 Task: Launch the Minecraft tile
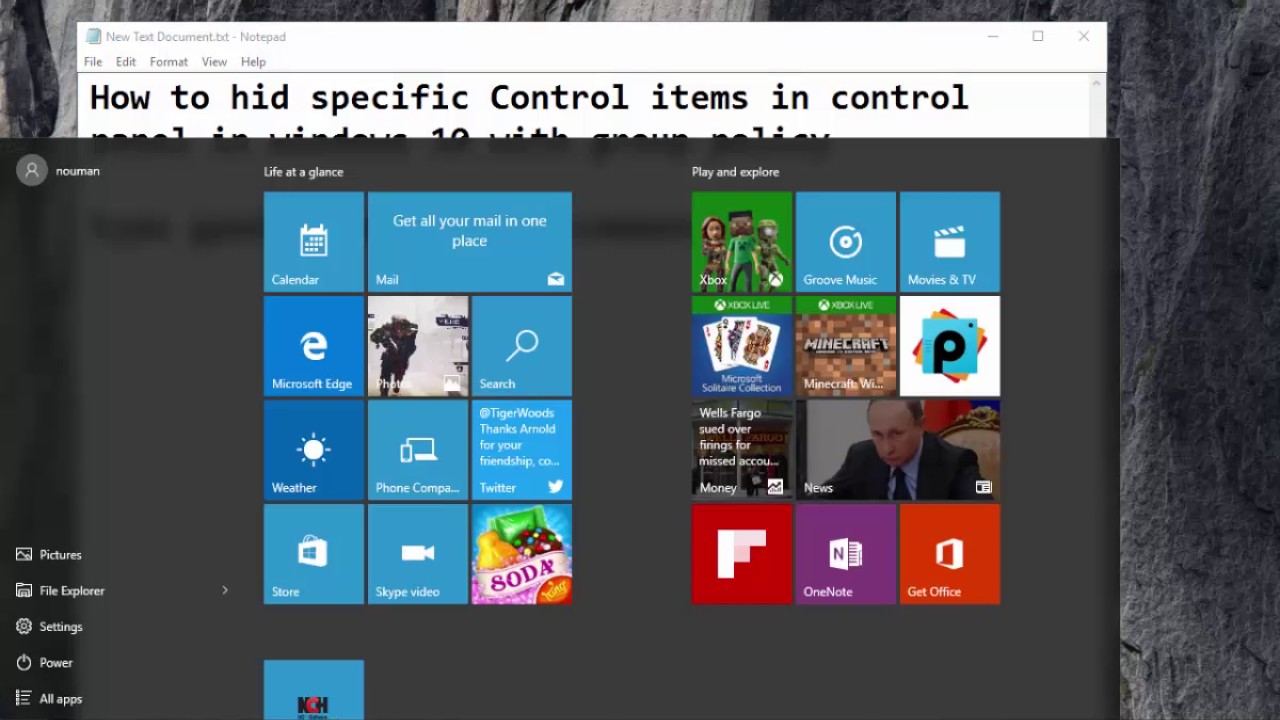pos(846,346)
